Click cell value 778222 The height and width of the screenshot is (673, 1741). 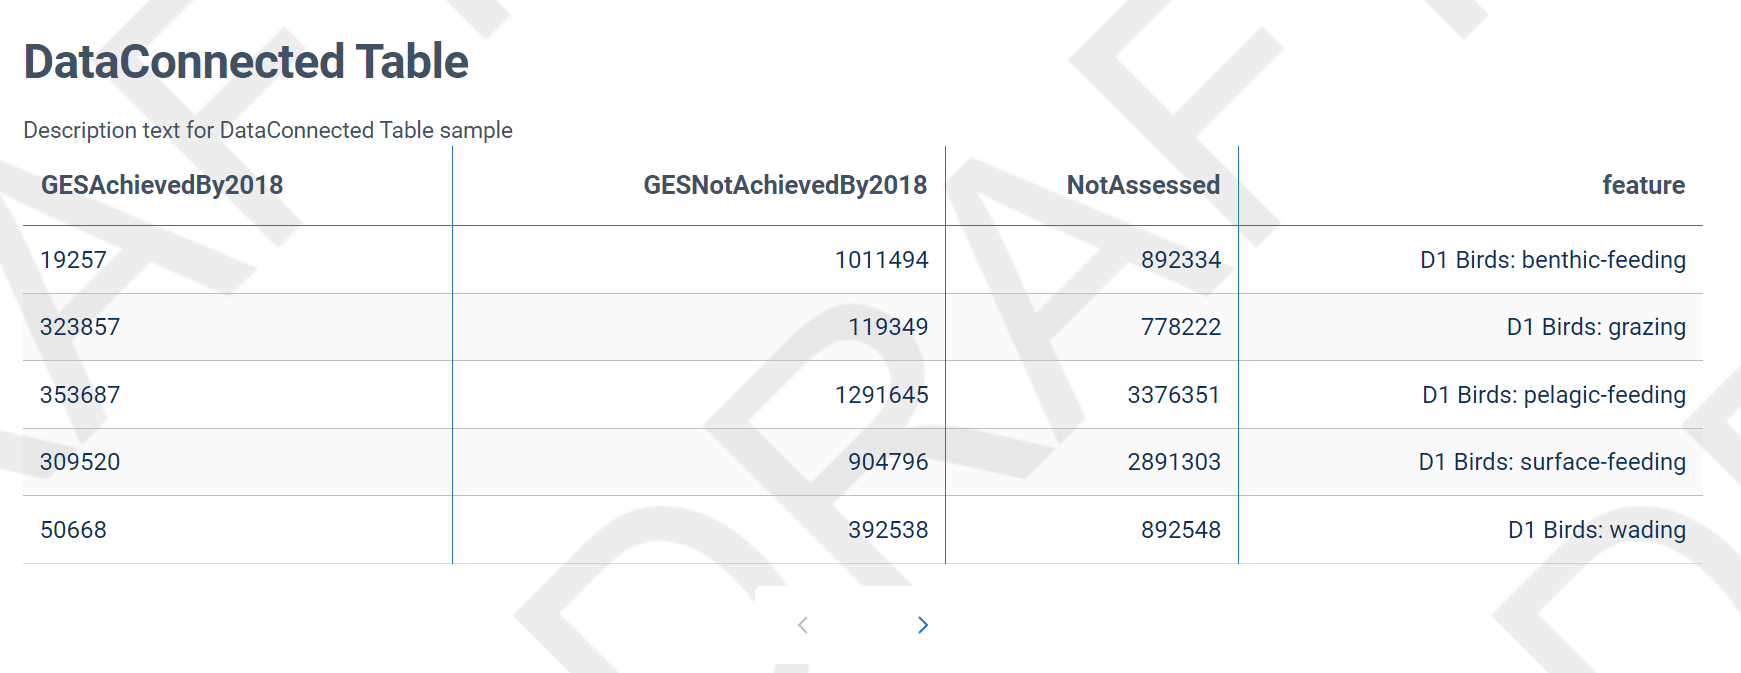coord(1181,327)
